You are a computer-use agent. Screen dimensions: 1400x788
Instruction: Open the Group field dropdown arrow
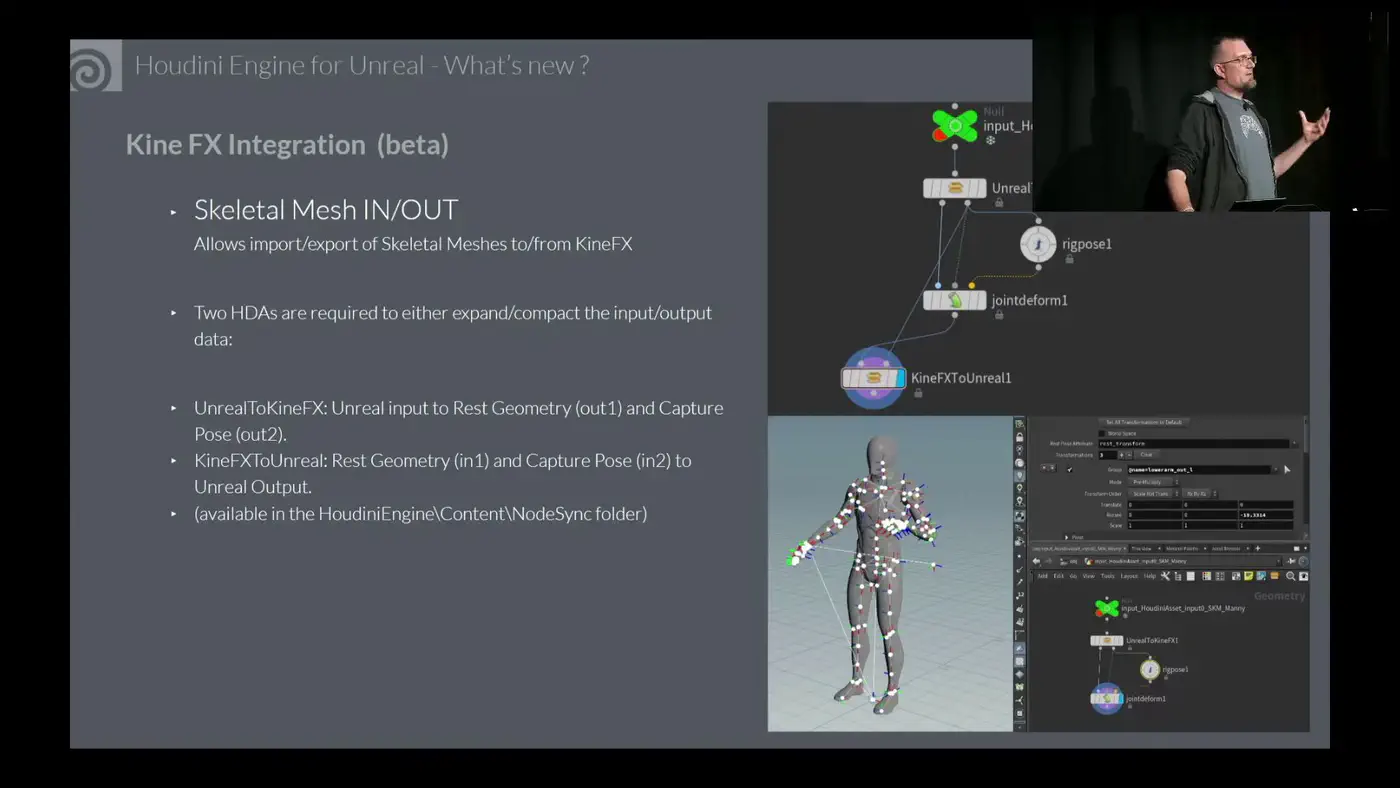(1275, 470)
